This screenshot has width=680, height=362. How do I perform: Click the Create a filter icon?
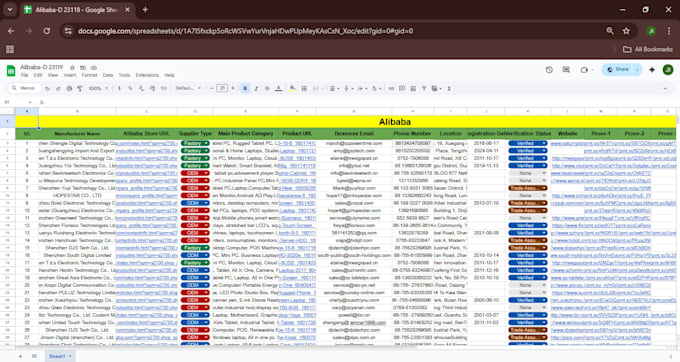click(424, 88)
